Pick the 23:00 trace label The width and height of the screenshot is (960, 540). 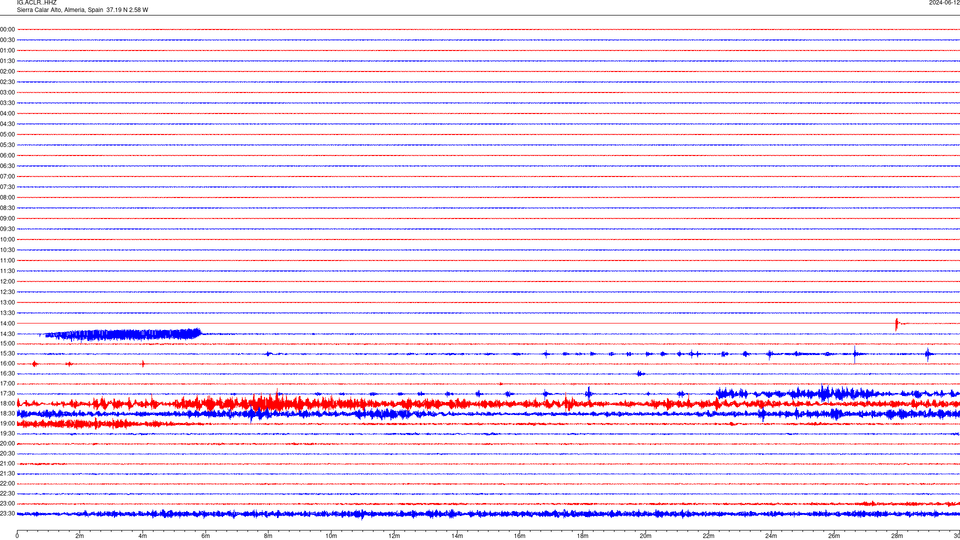point(7,504)
